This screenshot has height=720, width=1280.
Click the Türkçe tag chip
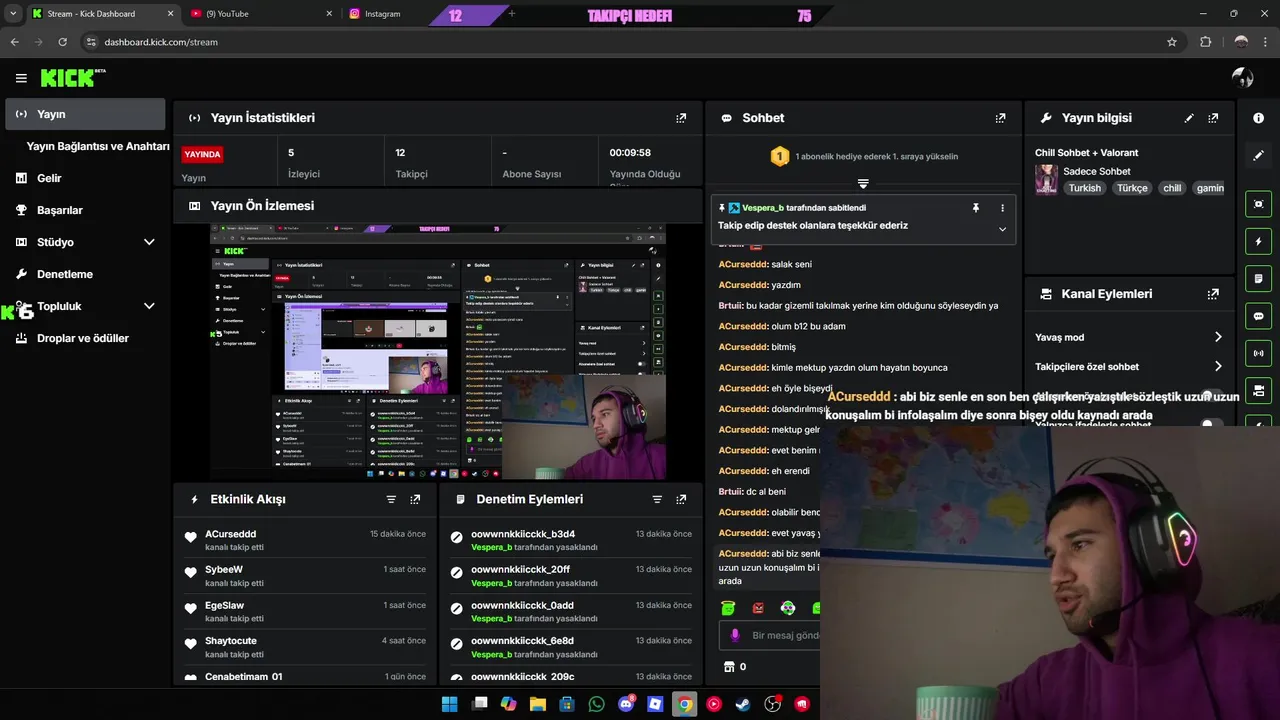point(1132,188)
